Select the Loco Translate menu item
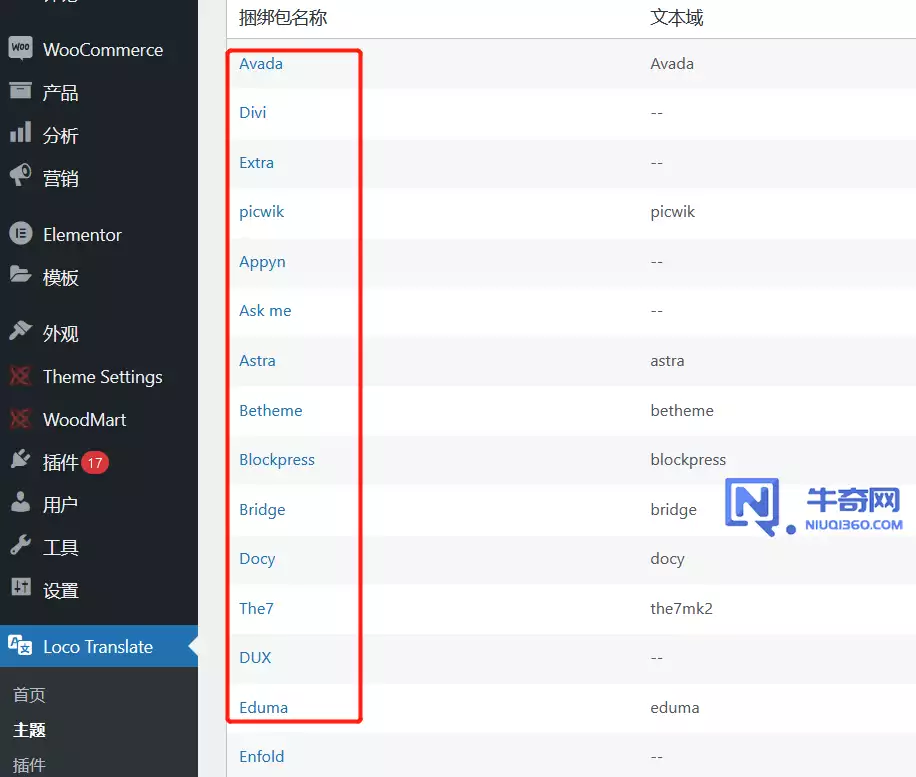Viewport: 916px width, 777px height. tap(99, 646)
